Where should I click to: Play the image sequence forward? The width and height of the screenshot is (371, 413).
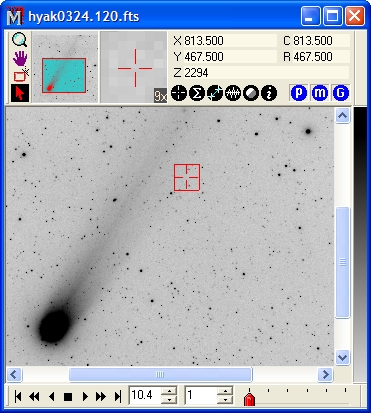pos(85,396)
